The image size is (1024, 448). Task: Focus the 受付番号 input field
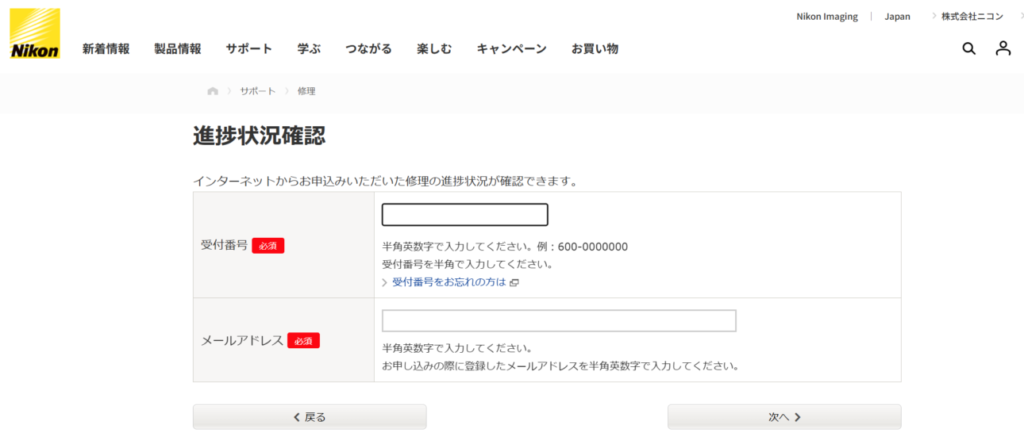(465, 215)
